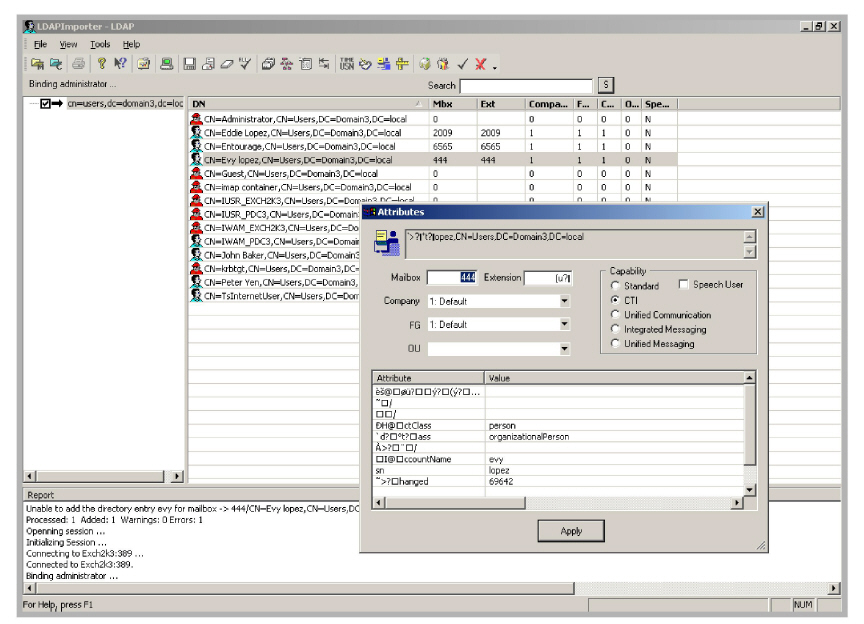Viewport: 864px width, 624px height.
Task: Open help via the yellow question mark icon
Action: [101, 64]
